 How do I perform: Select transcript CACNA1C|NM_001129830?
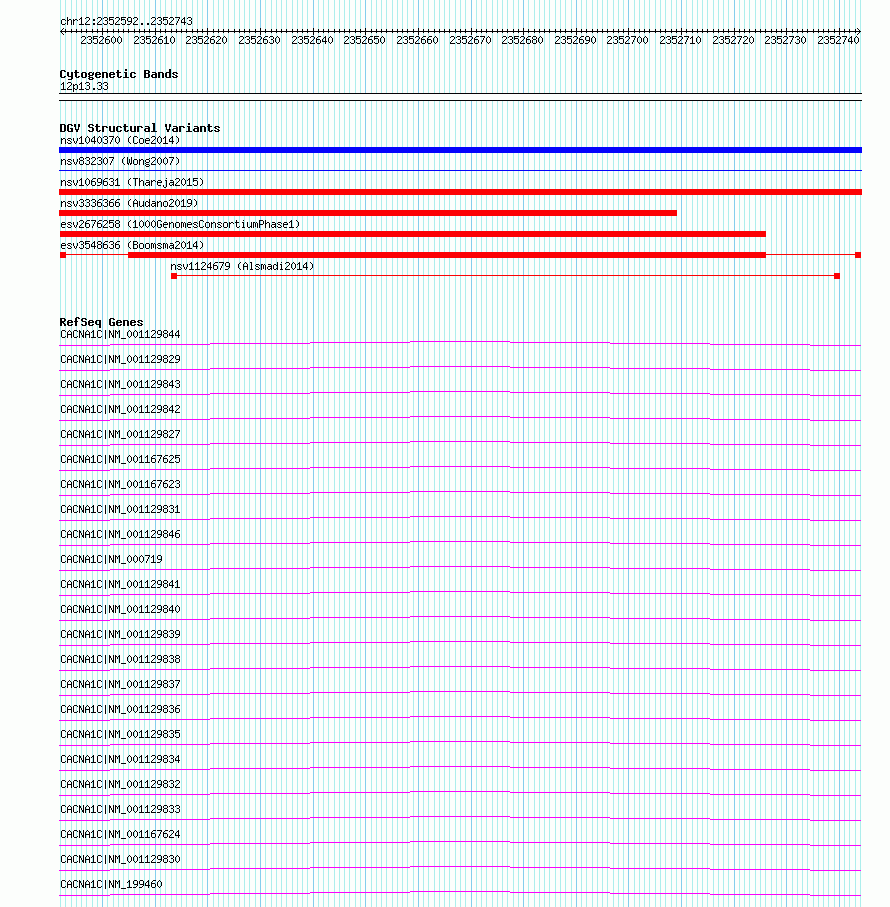pos(120,860)
